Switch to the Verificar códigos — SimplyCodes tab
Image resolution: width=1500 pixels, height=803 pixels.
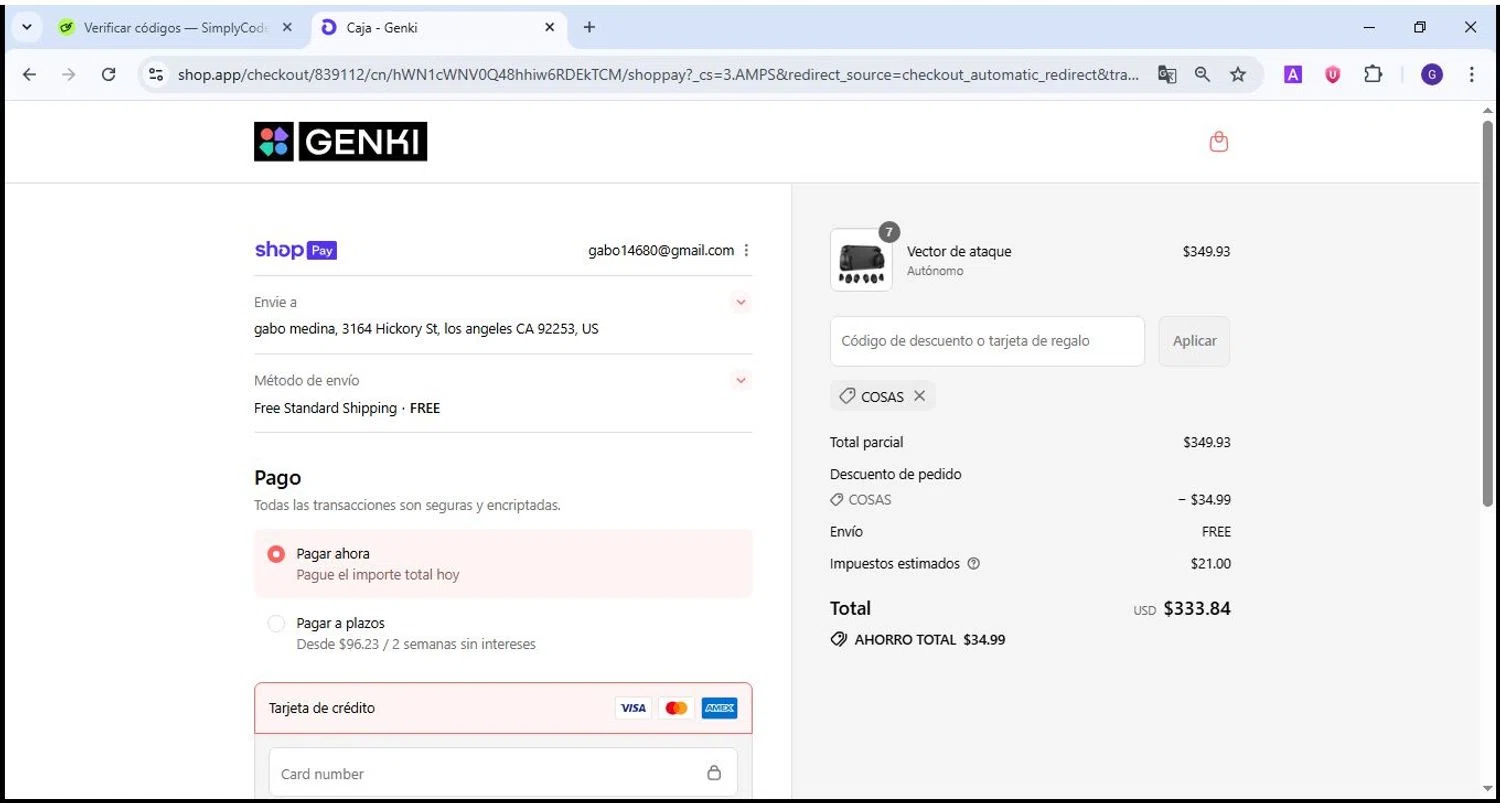[176, 28]
